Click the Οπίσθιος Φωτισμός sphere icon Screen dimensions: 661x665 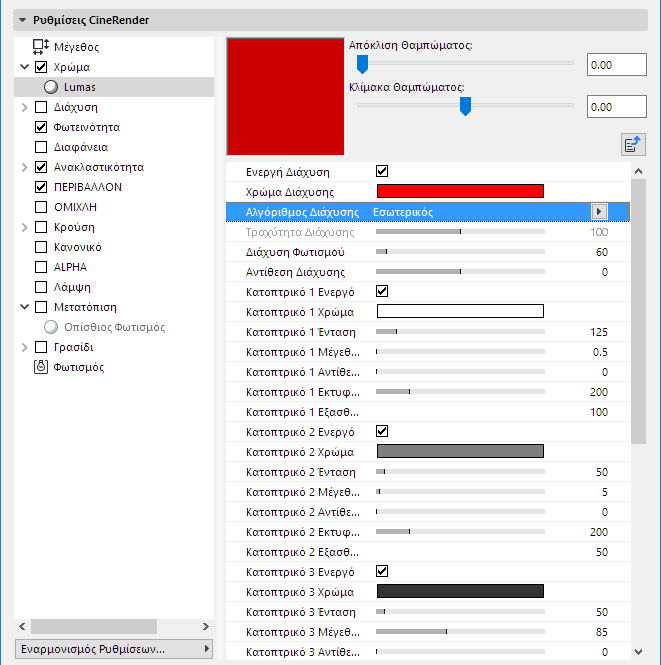51,327
